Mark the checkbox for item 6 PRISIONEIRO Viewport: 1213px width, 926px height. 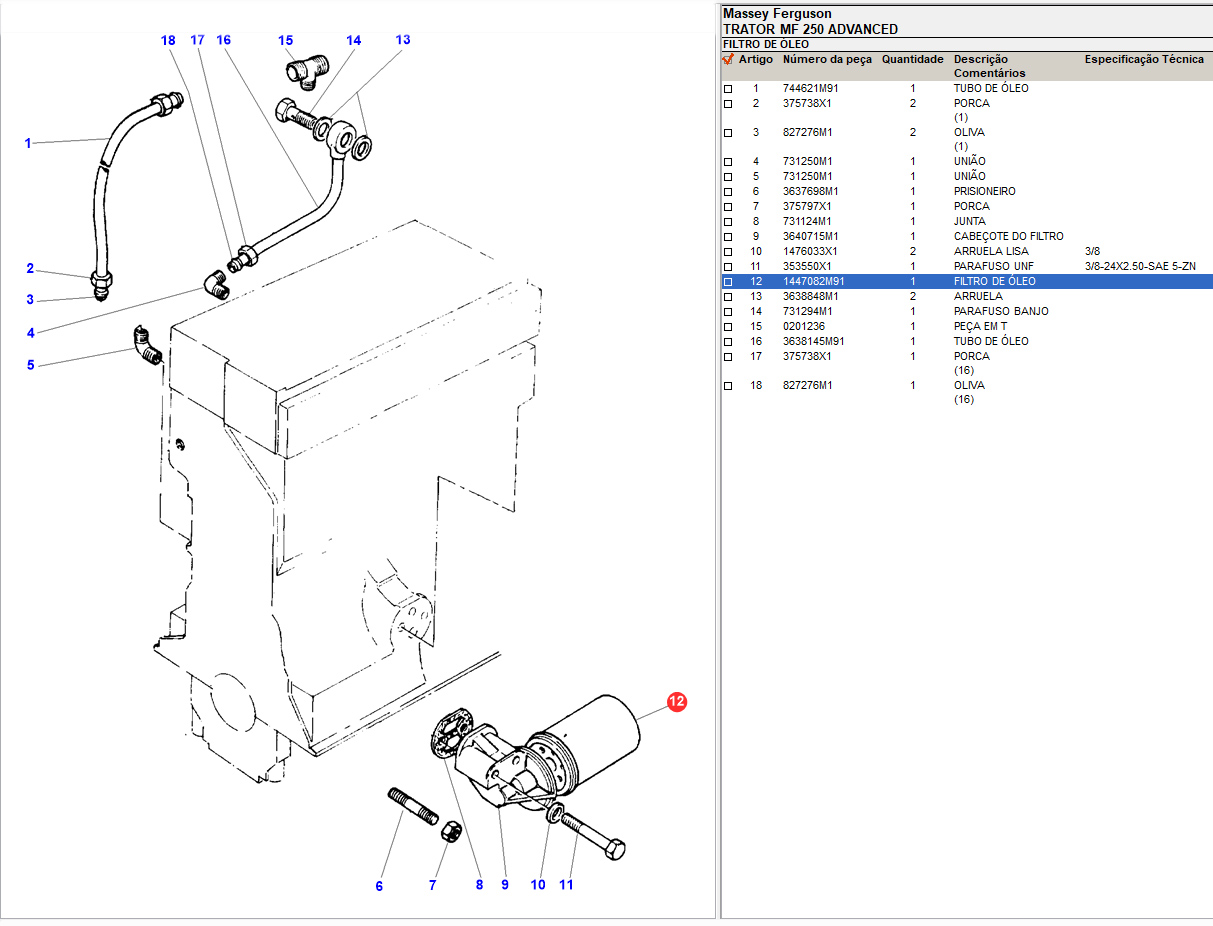click(728, 192)
